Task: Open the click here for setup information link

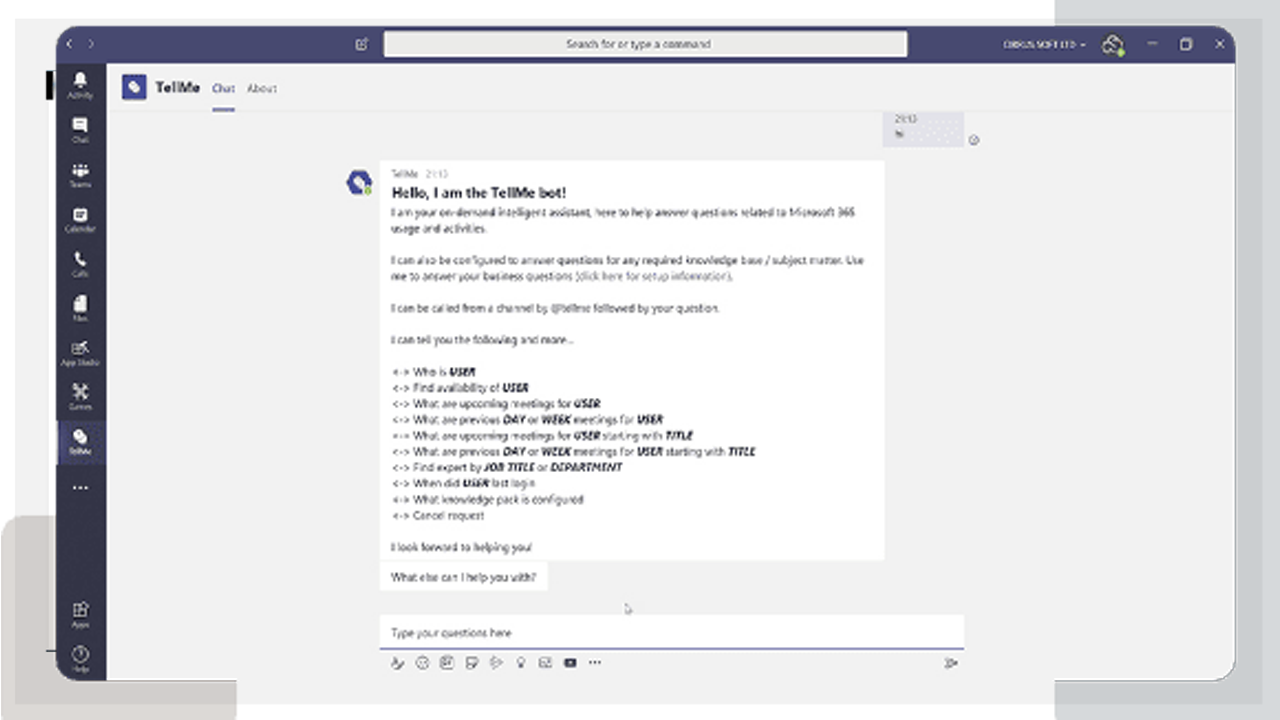Action: pyautogui.click(x=656, y=276)
